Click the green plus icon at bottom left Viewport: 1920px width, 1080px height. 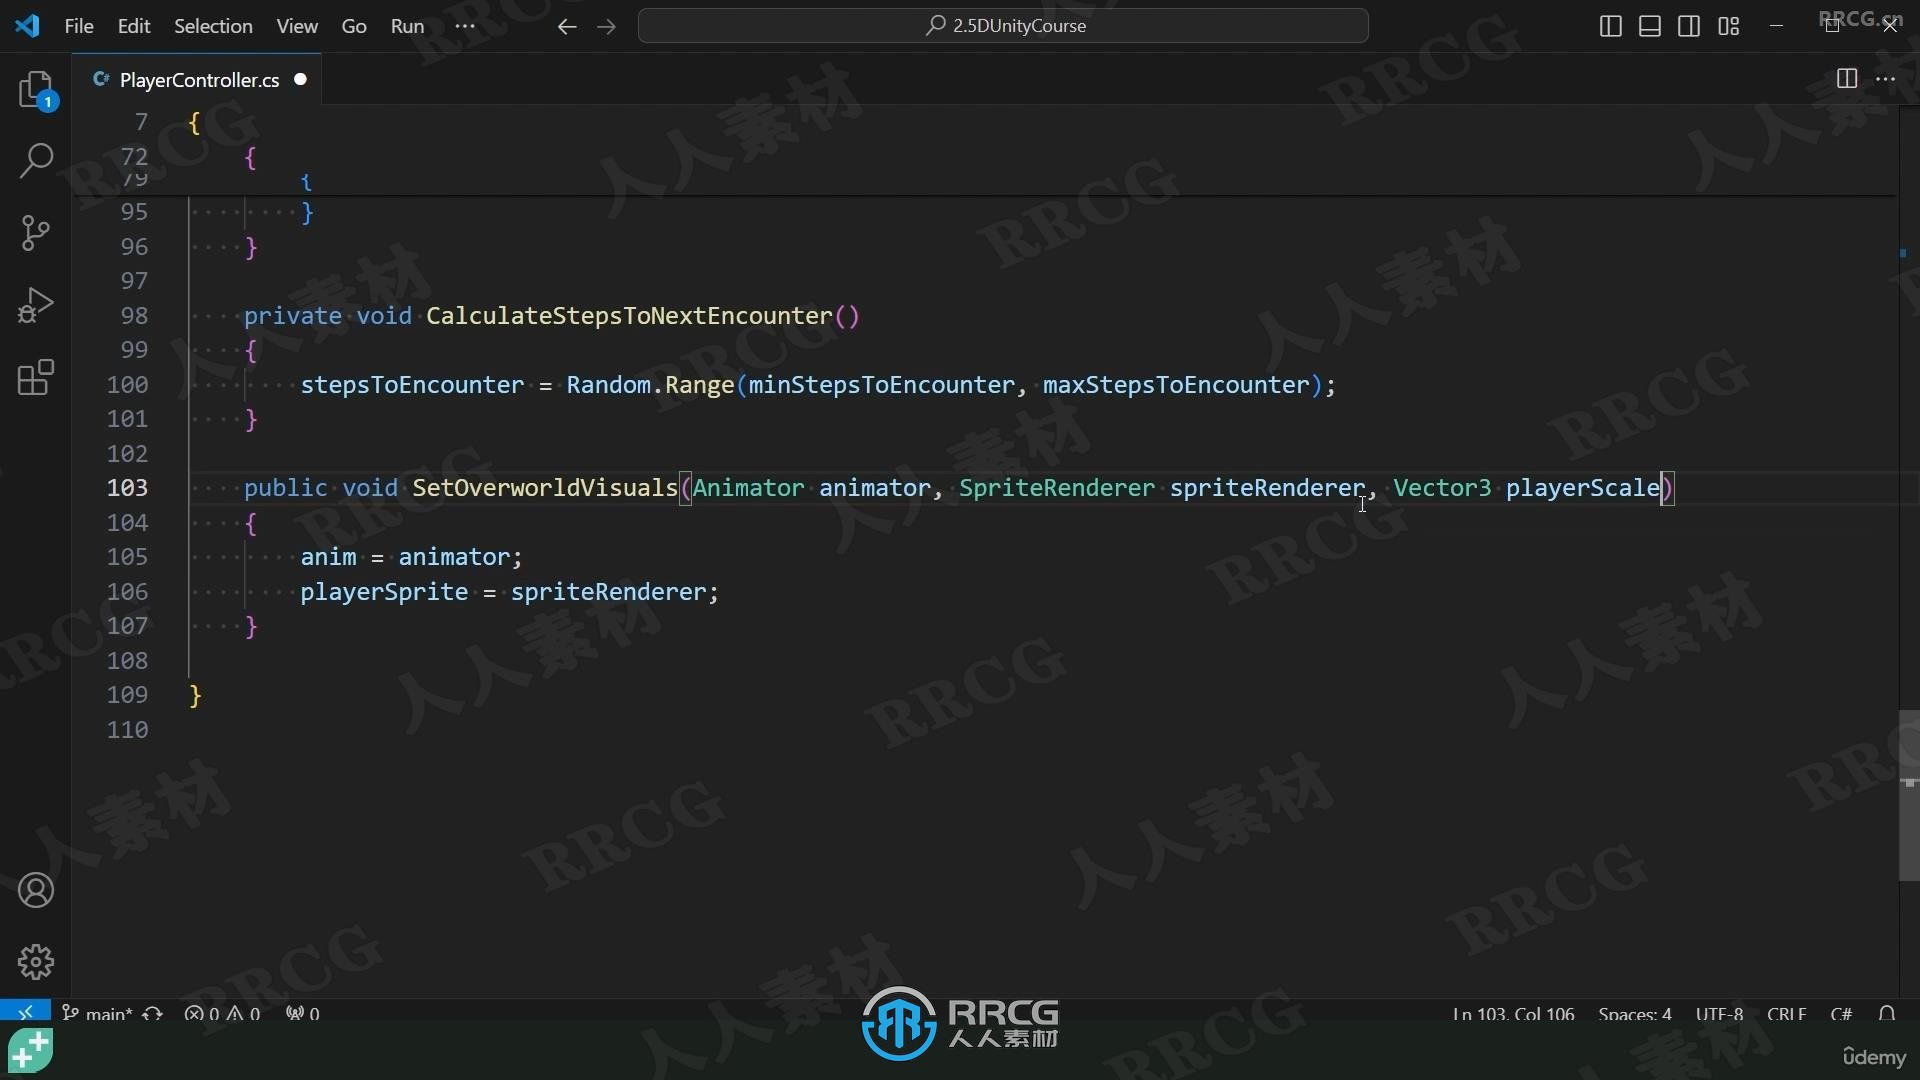[x=31, y=1051]
